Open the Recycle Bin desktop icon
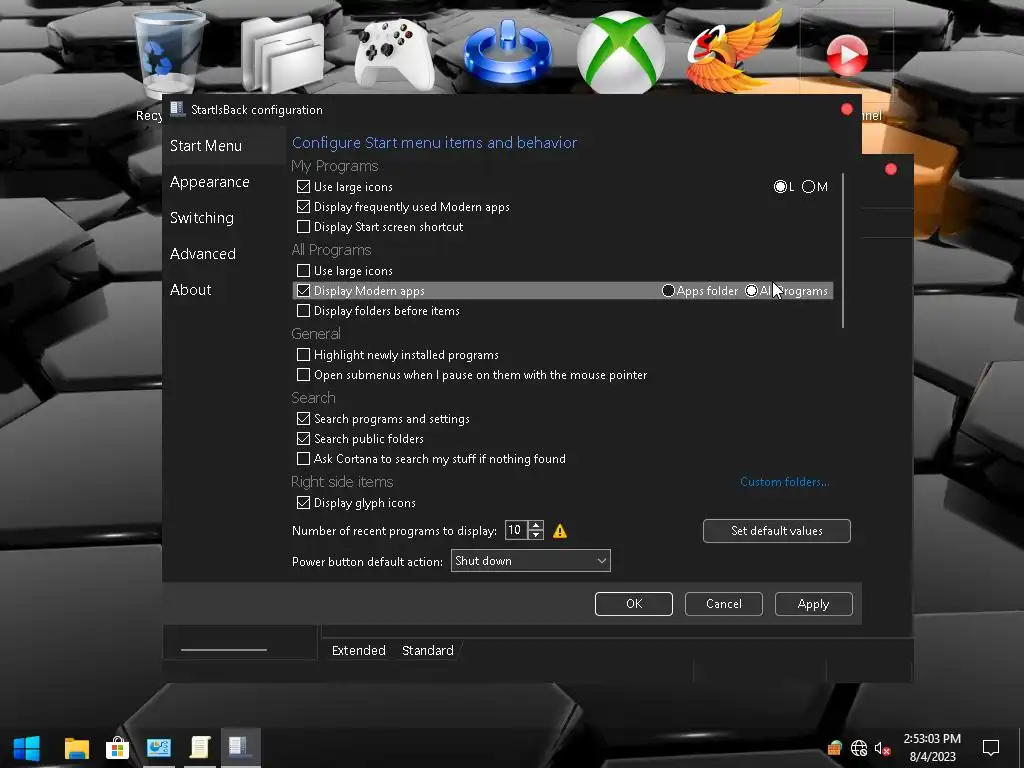The width and height of the screenshot is (1024, 768). point(168,56)
